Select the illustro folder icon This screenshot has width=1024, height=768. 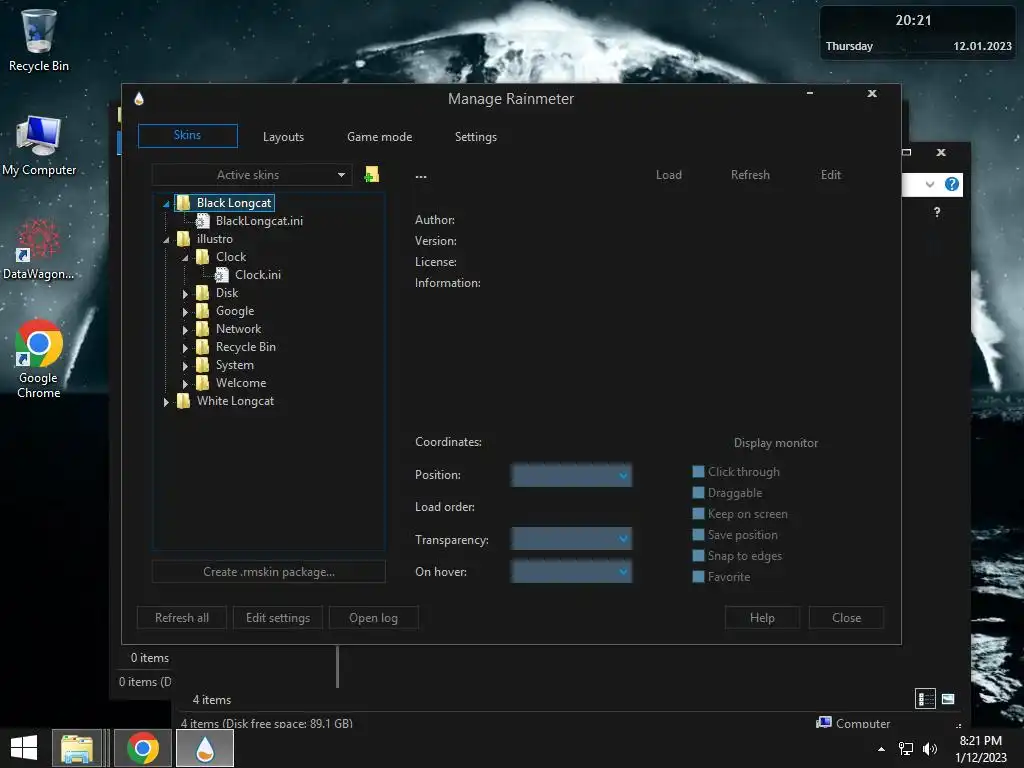pyautogui.click(x=184, y=239)
